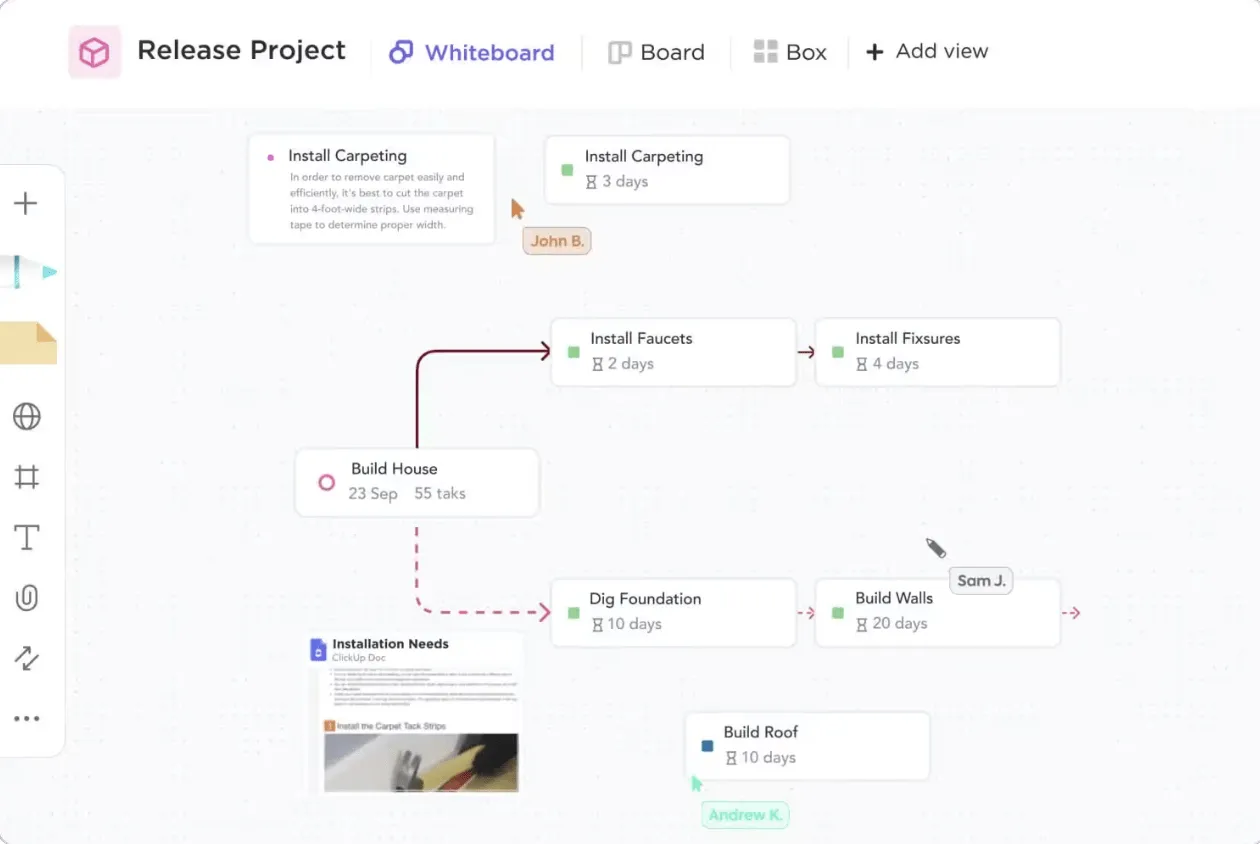Open the three-dots more options
1260x844 pixels.
click(x=27, y=718)
